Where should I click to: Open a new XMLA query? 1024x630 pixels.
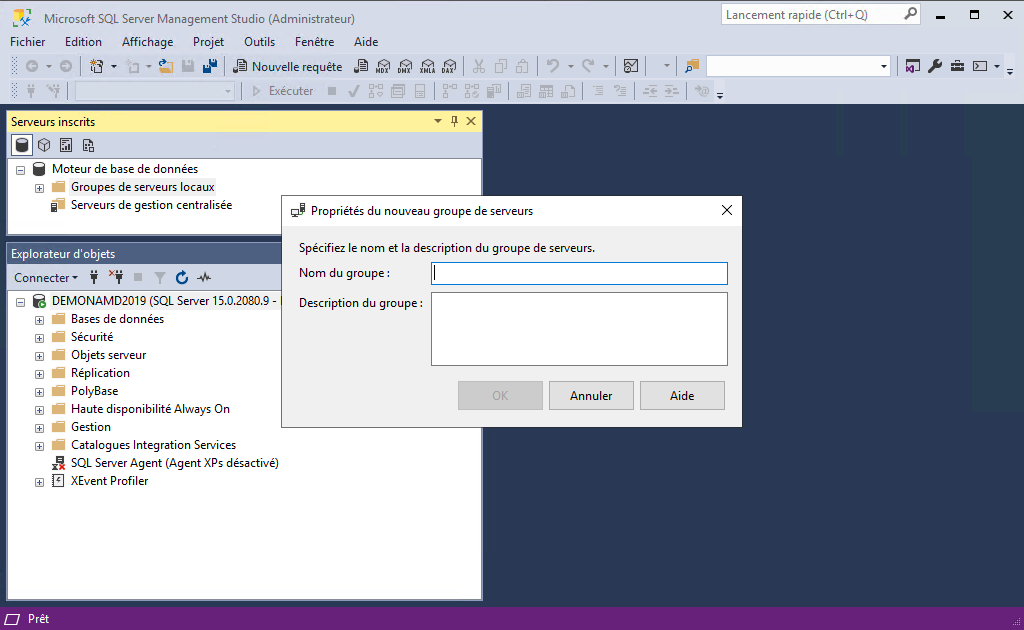[x=427, y=66]
